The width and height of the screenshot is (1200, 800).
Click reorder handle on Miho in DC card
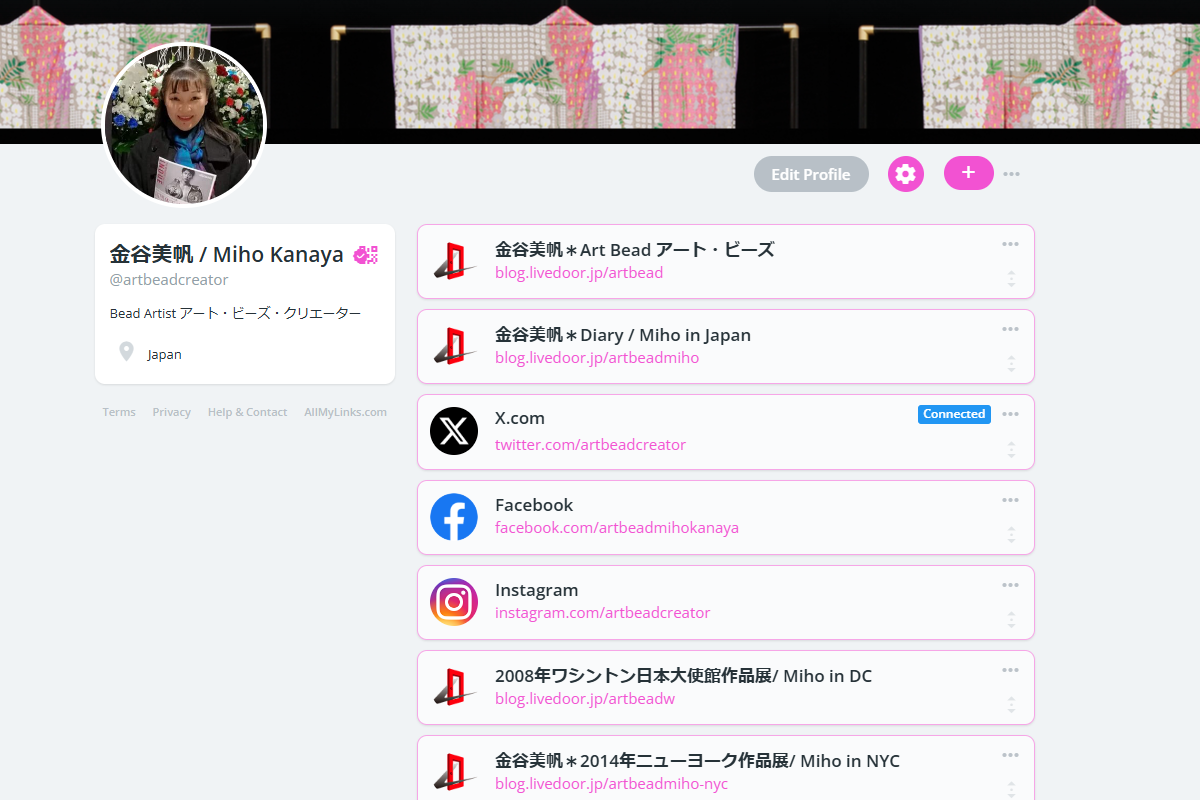(x=1011, y=705)
